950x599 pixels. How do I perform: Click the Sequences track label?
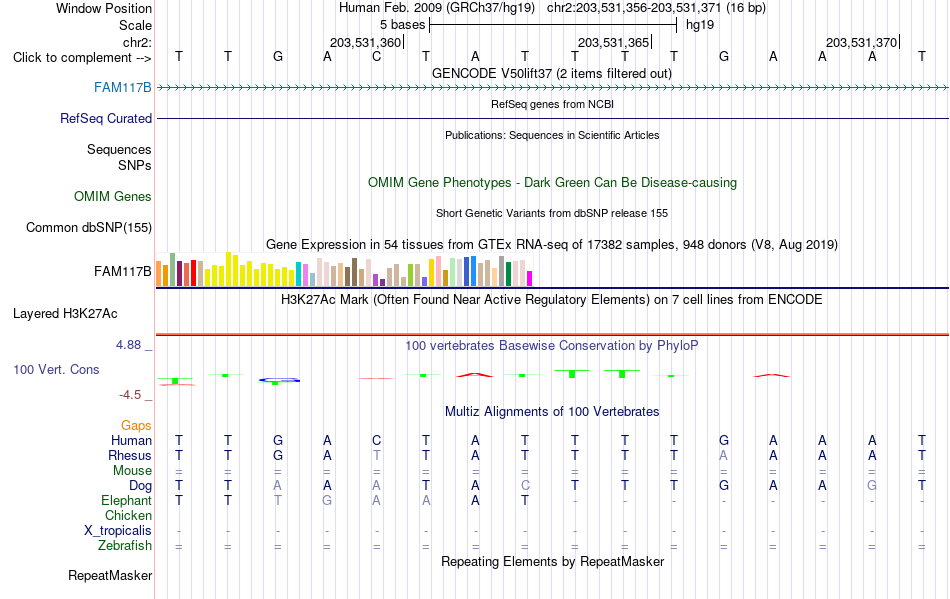pyautogui.click(x=119, y=149)
